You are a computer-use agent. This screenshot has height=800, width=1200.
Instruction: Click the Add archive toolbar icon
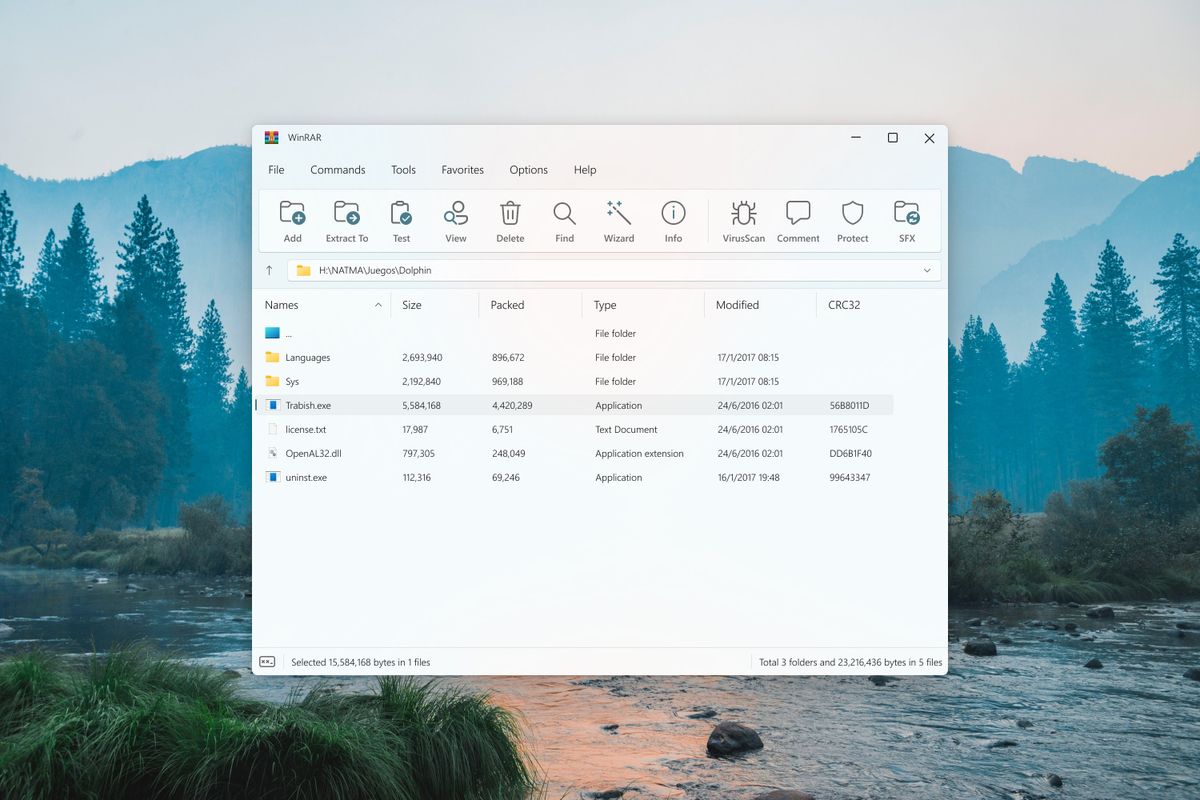[x=292, y=212]
